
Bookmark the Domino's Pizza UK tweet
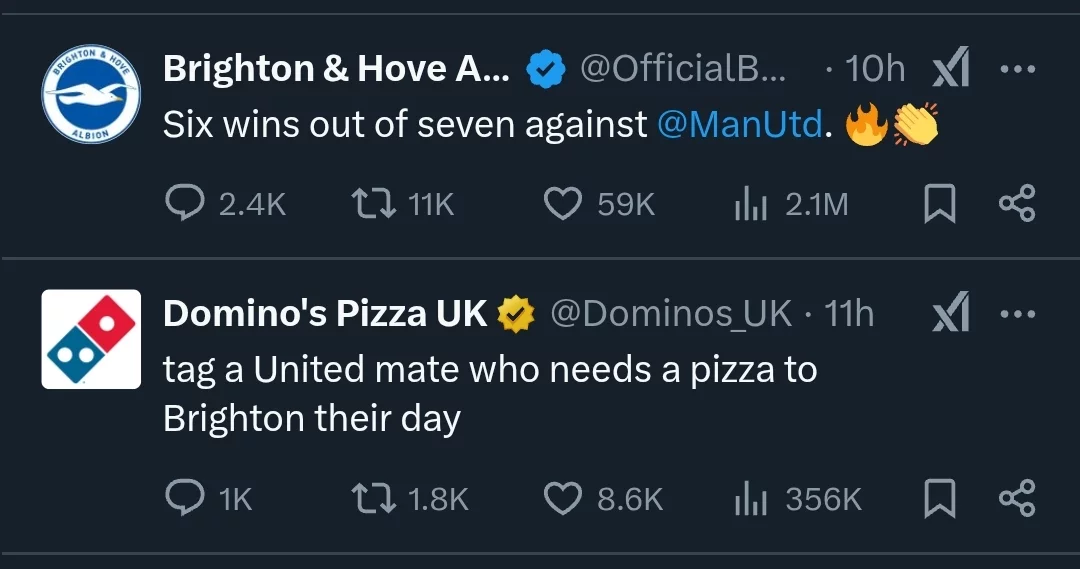click(937, 498)
